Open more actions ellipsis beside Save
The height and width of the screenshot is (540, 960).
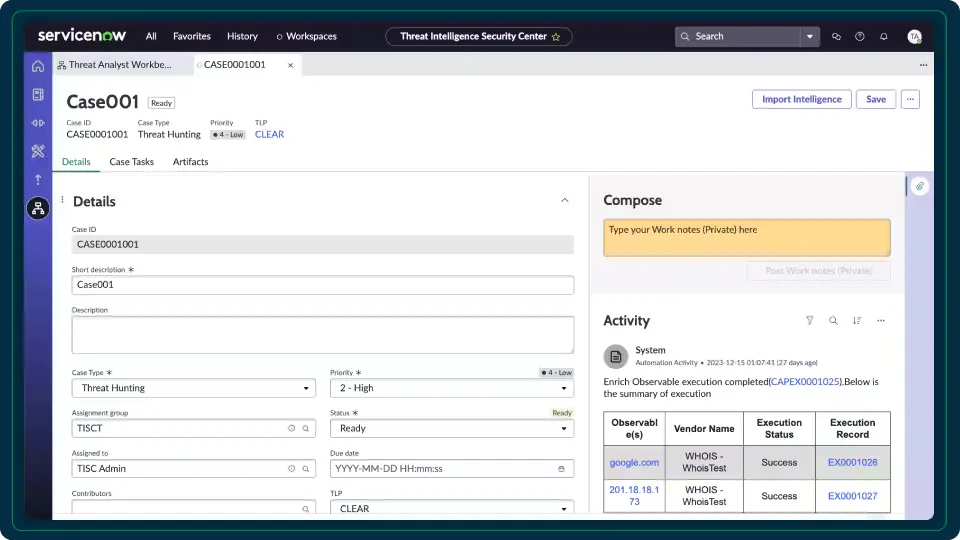[x=910, y=99]
